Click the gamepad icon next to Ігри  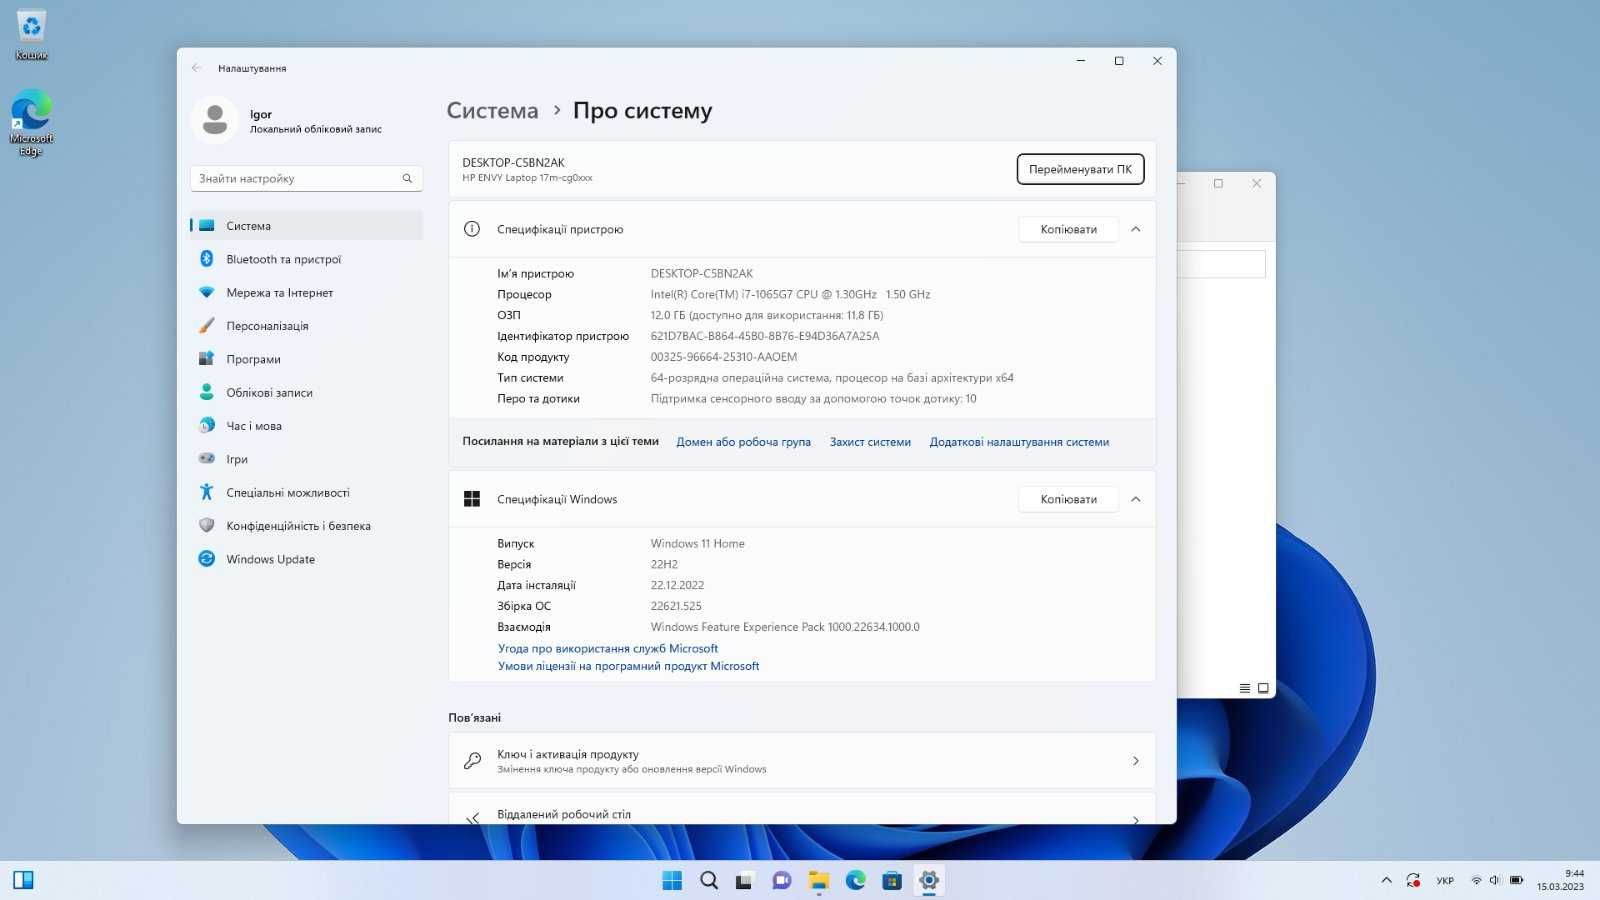pos(207,459)
